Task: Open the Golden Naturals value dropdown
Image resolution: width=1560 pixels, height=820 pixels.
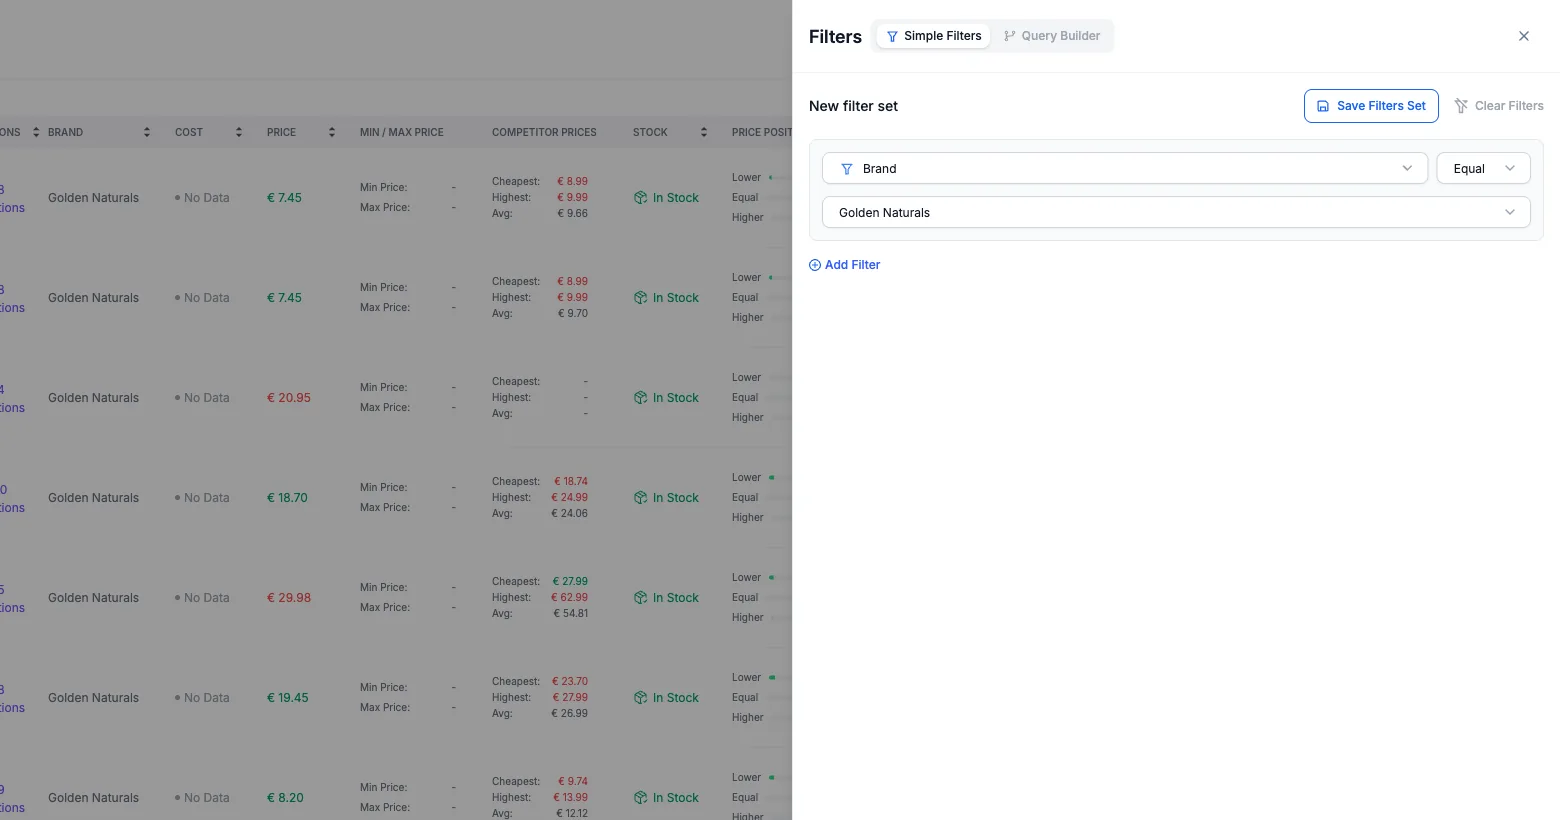Action: pos(1176,212)
